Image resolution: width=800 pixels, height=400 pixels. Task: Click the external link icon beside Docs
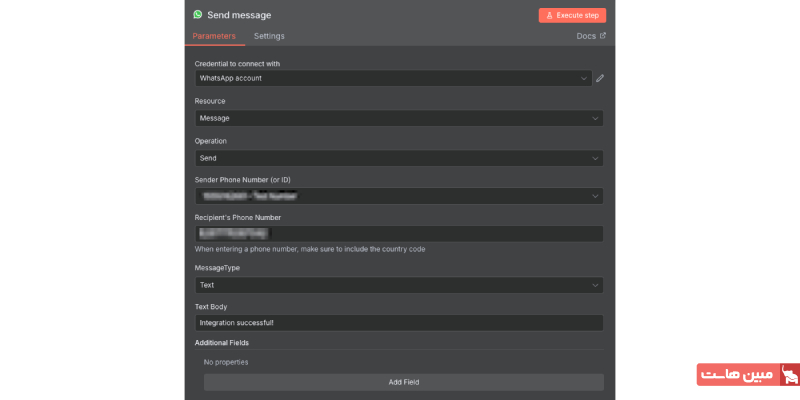(602, 36)
